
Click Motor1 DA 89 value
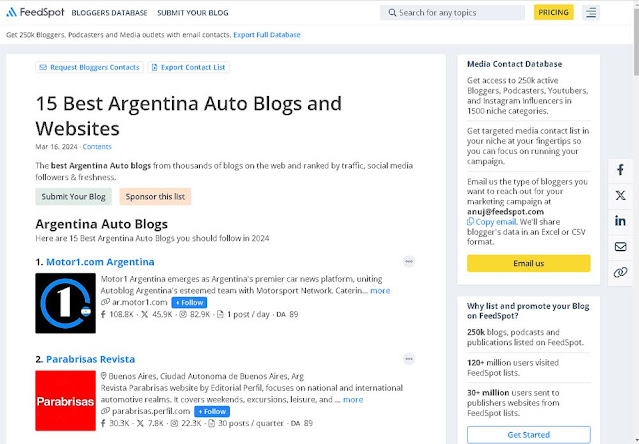tap(287, 314)
